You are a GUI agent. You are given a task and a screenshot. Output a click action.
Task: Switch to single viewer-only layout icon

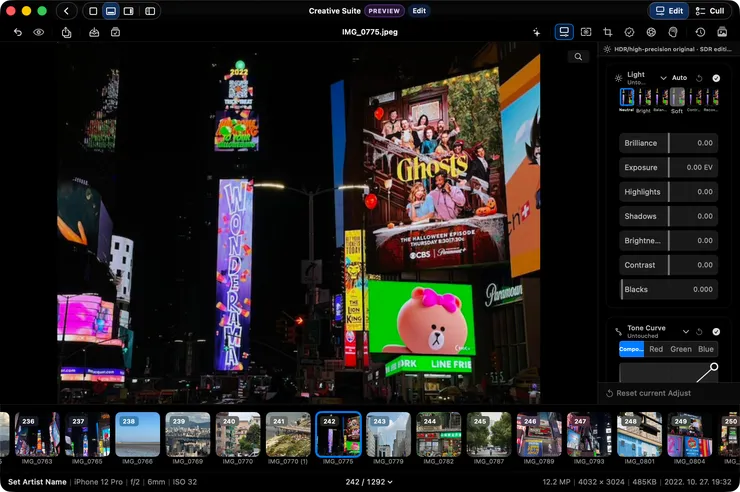(x=93, y=11)
